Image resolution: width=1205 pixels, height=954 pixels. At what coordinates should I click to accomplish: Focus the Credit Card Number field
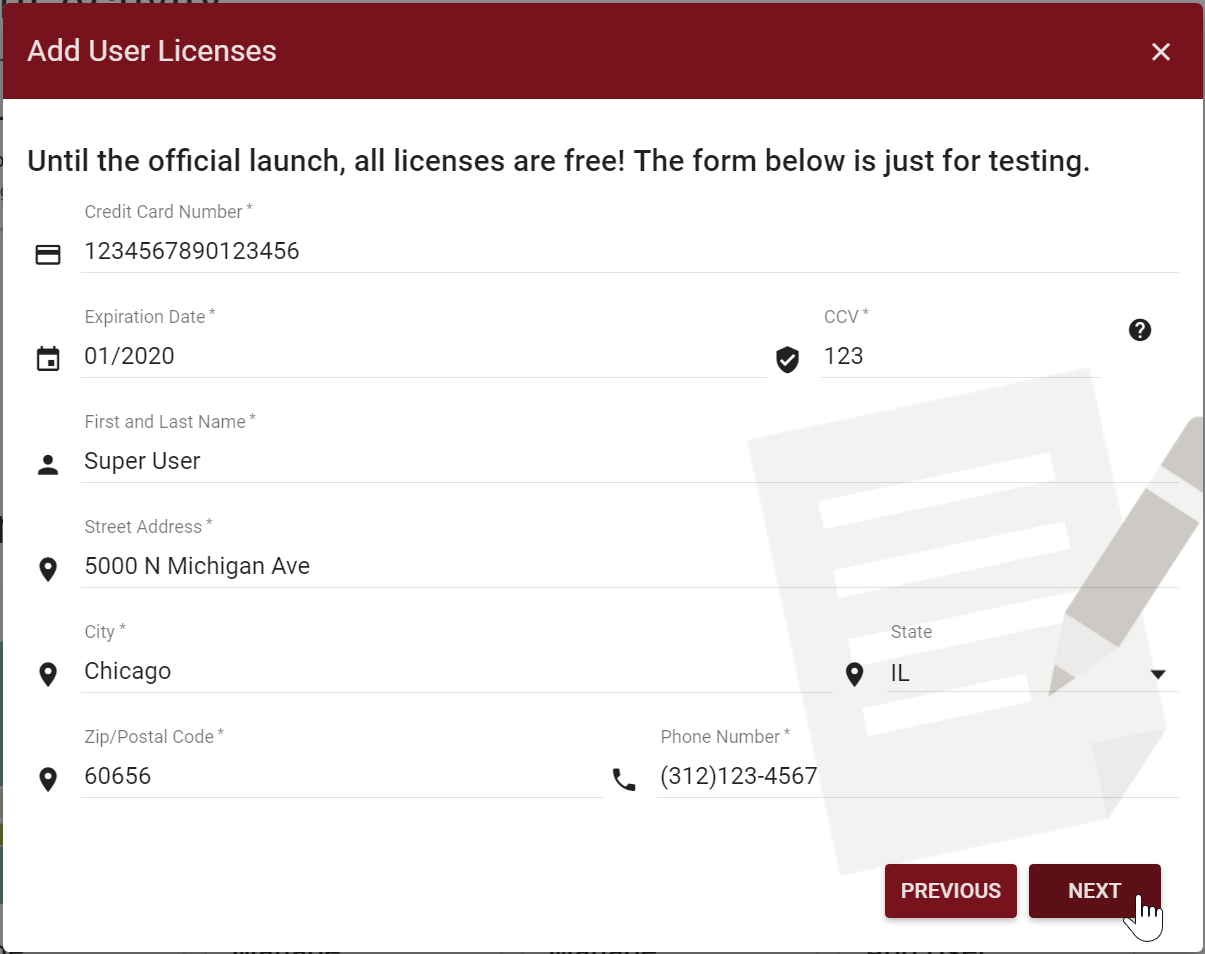click(x=630, y=251)
